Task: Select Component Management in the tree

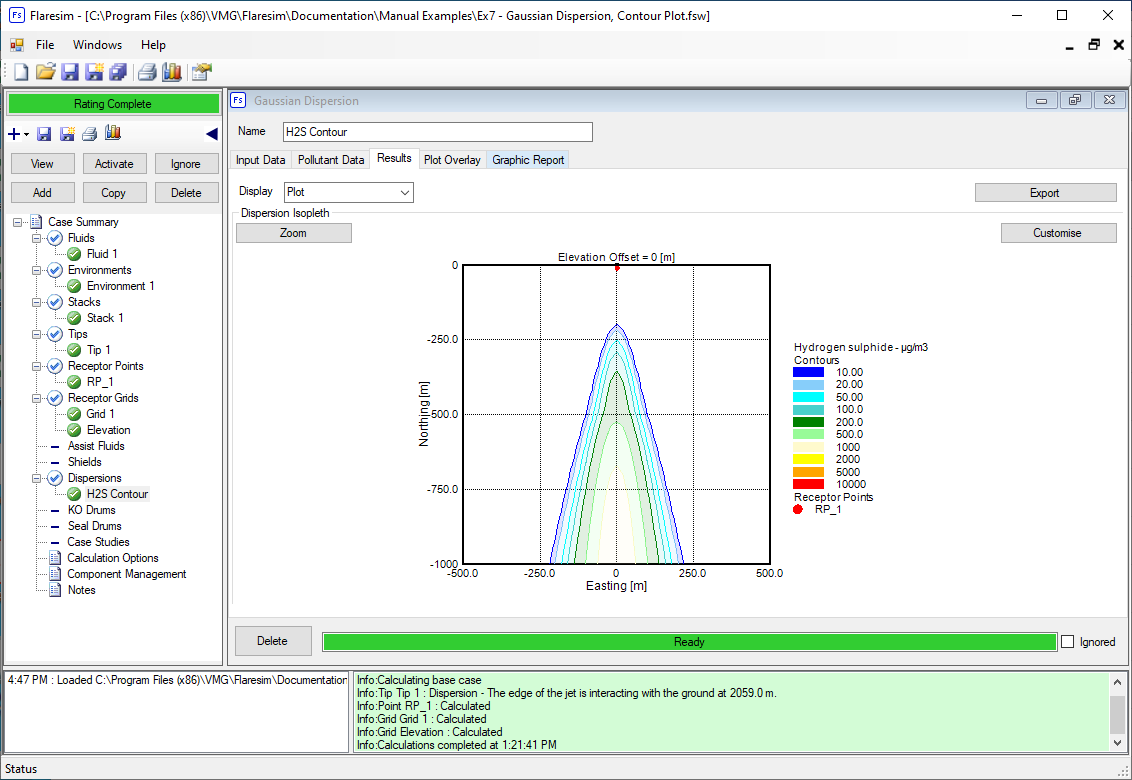Action: click(x=126, y=573)
